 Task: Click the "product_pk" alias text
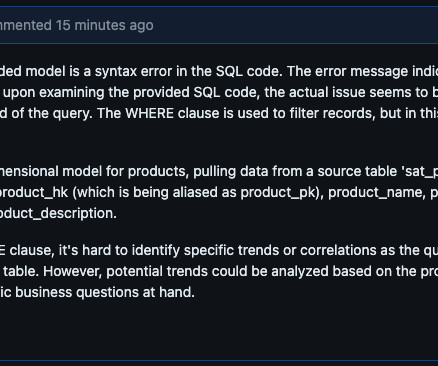click(x=280, y=192)
